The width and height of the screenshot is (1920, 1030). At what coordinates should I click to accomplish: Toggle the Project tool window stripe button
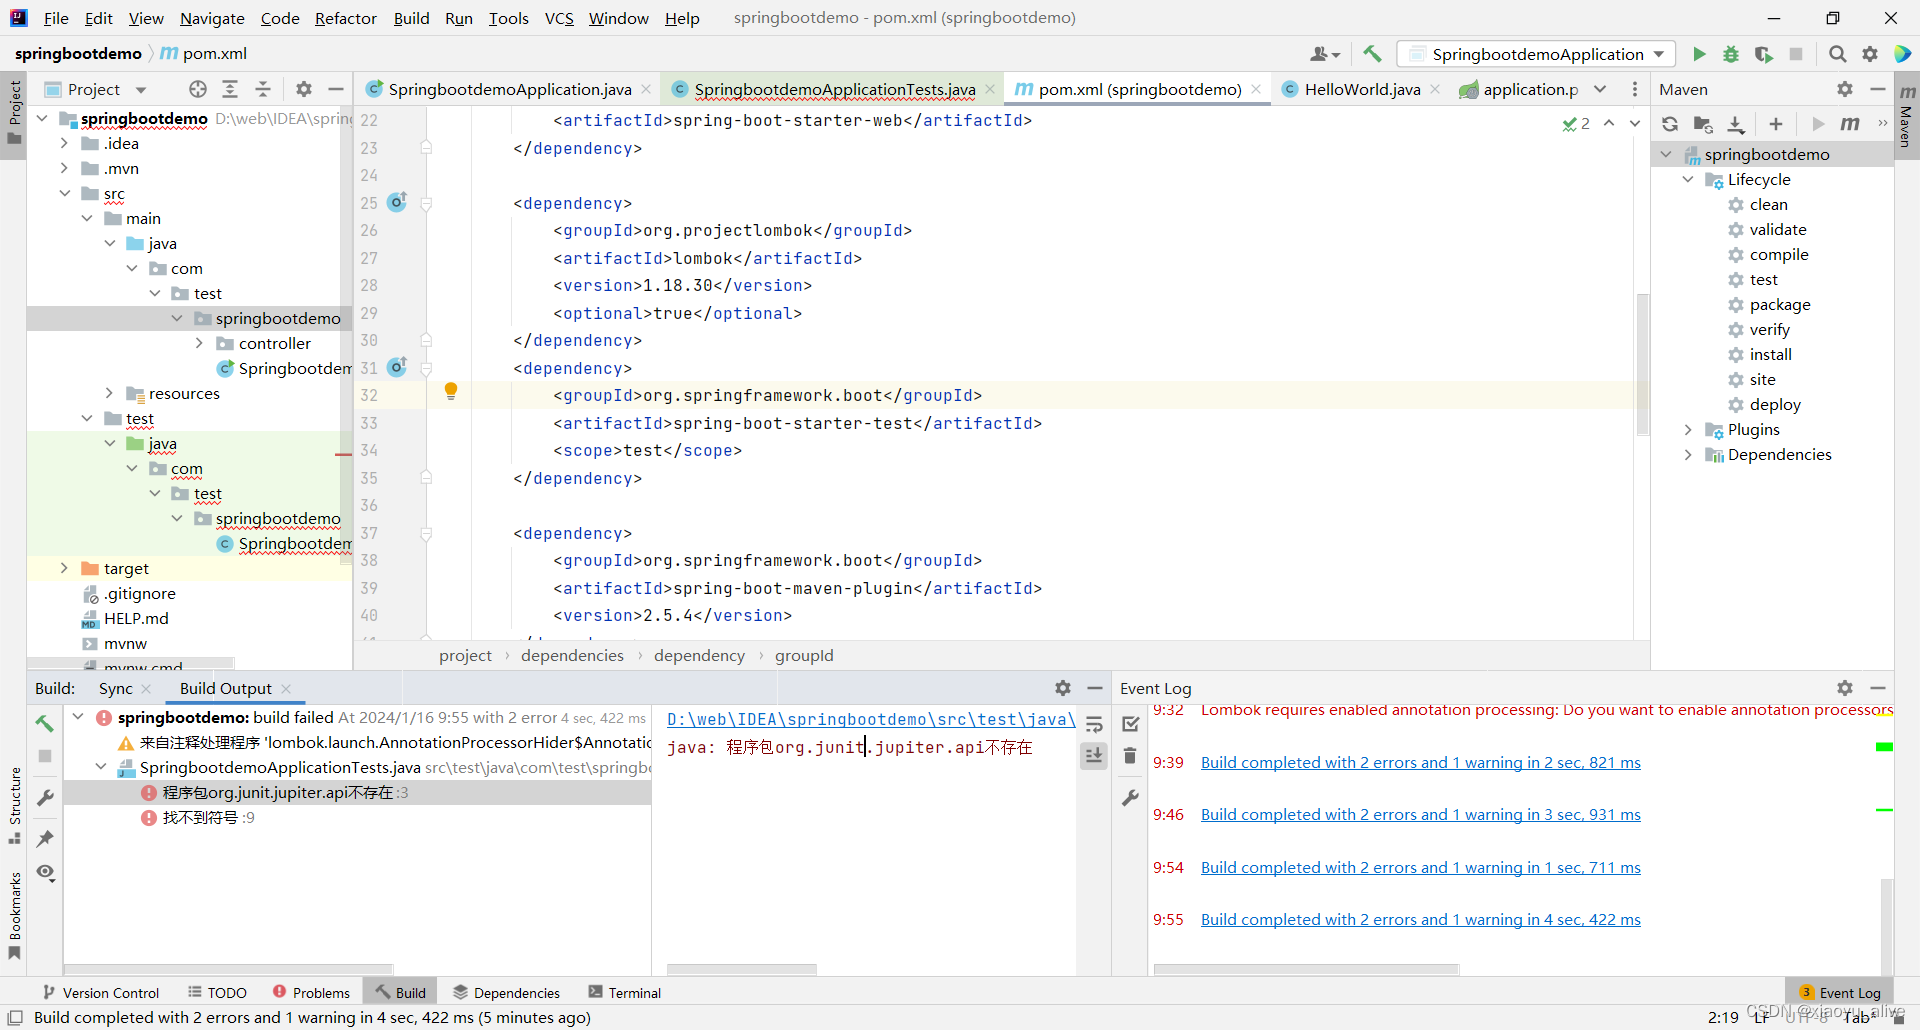[14, 113]
